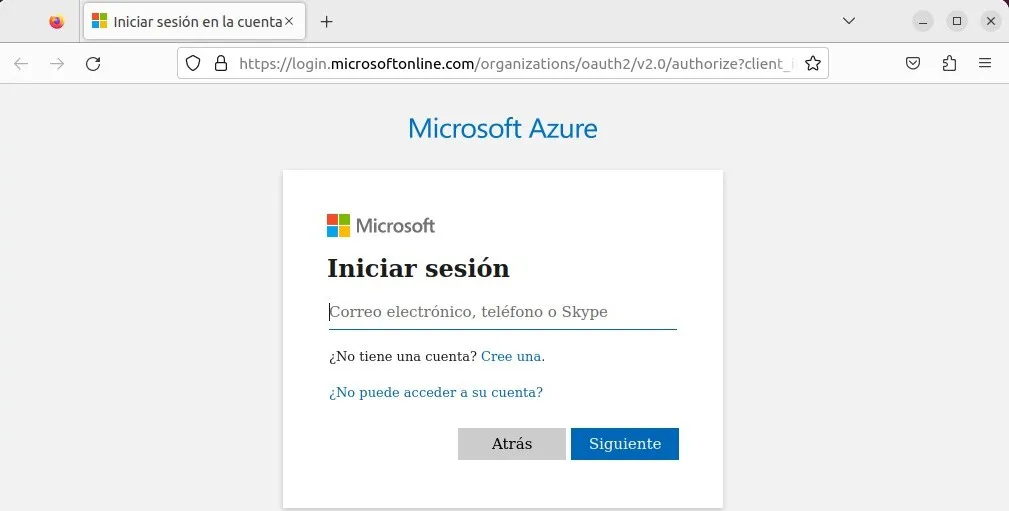Reload the current page
Screen dimensions: 1009x511
[x=93, y=64]
